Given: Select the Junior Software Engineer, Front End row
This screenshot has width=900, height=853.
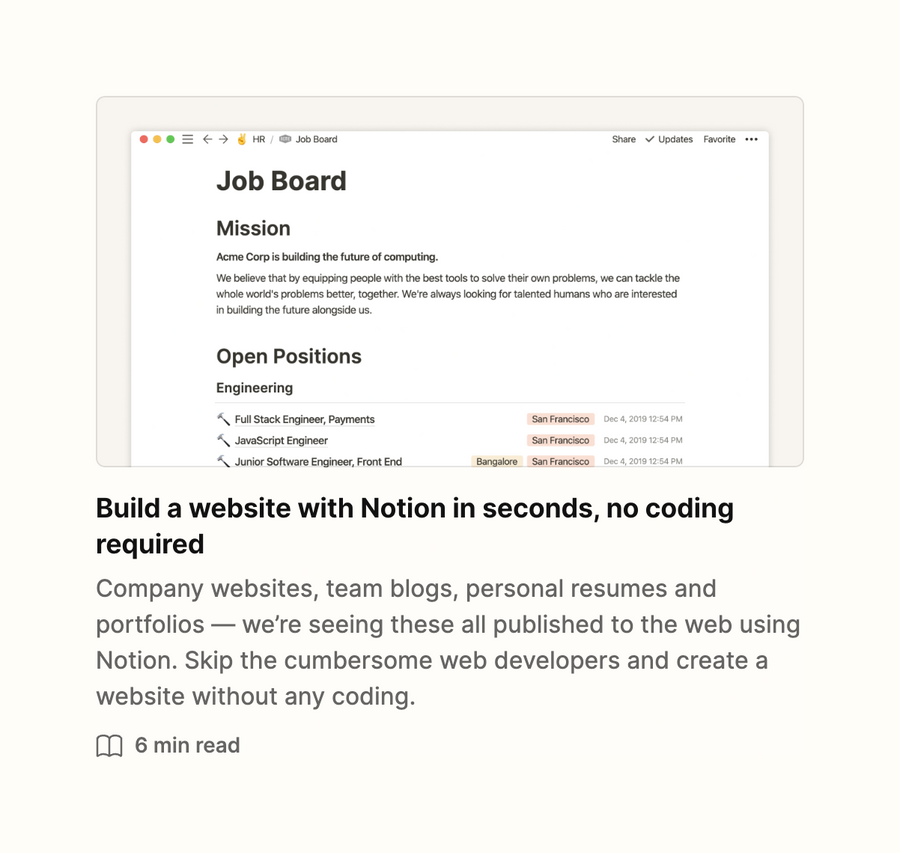Looking at the screenshot, I should point(318,461).
